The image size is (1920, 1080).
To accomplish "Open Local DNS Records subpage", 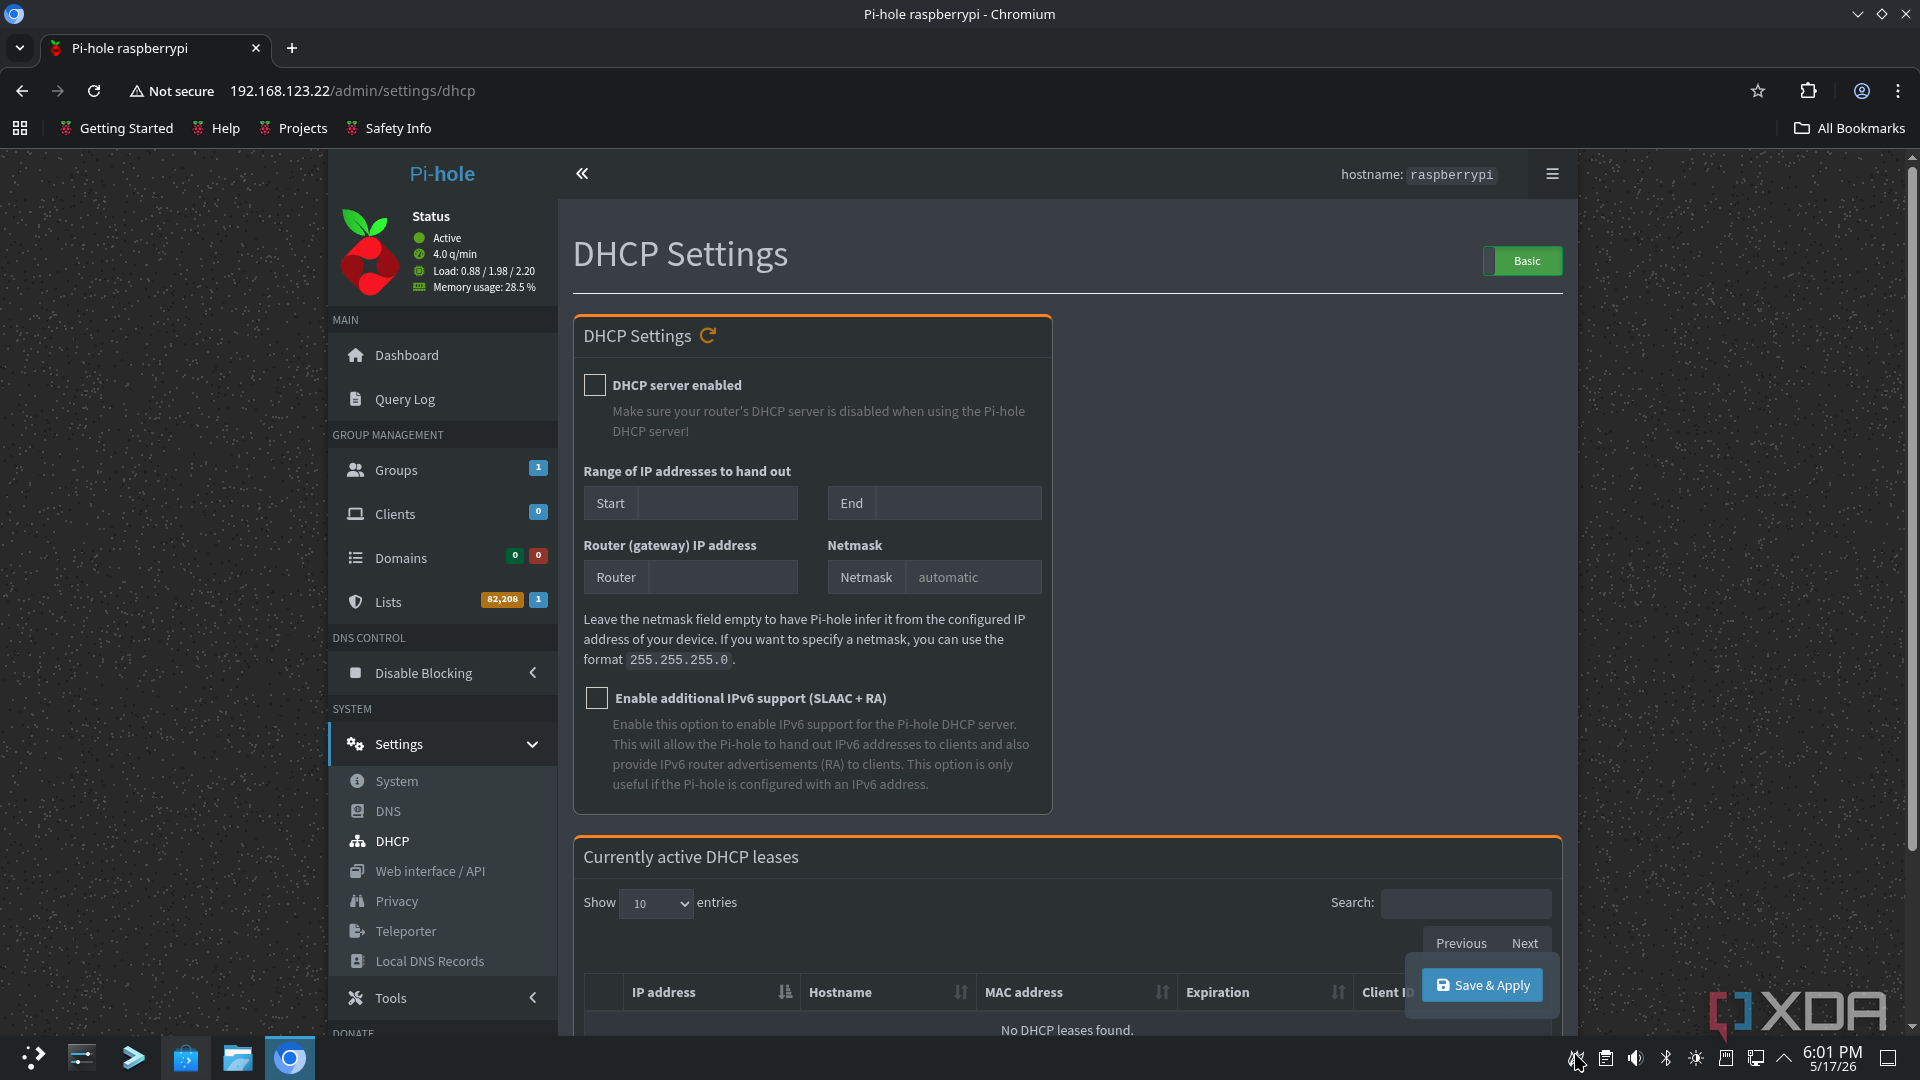I will pyautogui.click(x=429, y=962).
